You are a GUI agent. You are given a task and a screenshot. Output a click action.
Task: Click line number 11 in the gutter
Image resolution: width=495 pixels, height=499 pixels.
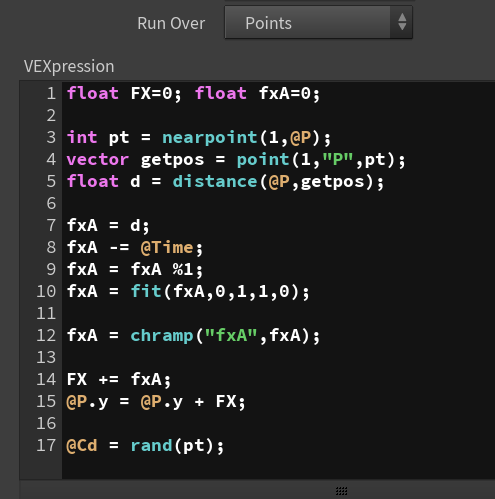(x=46, y=313)
